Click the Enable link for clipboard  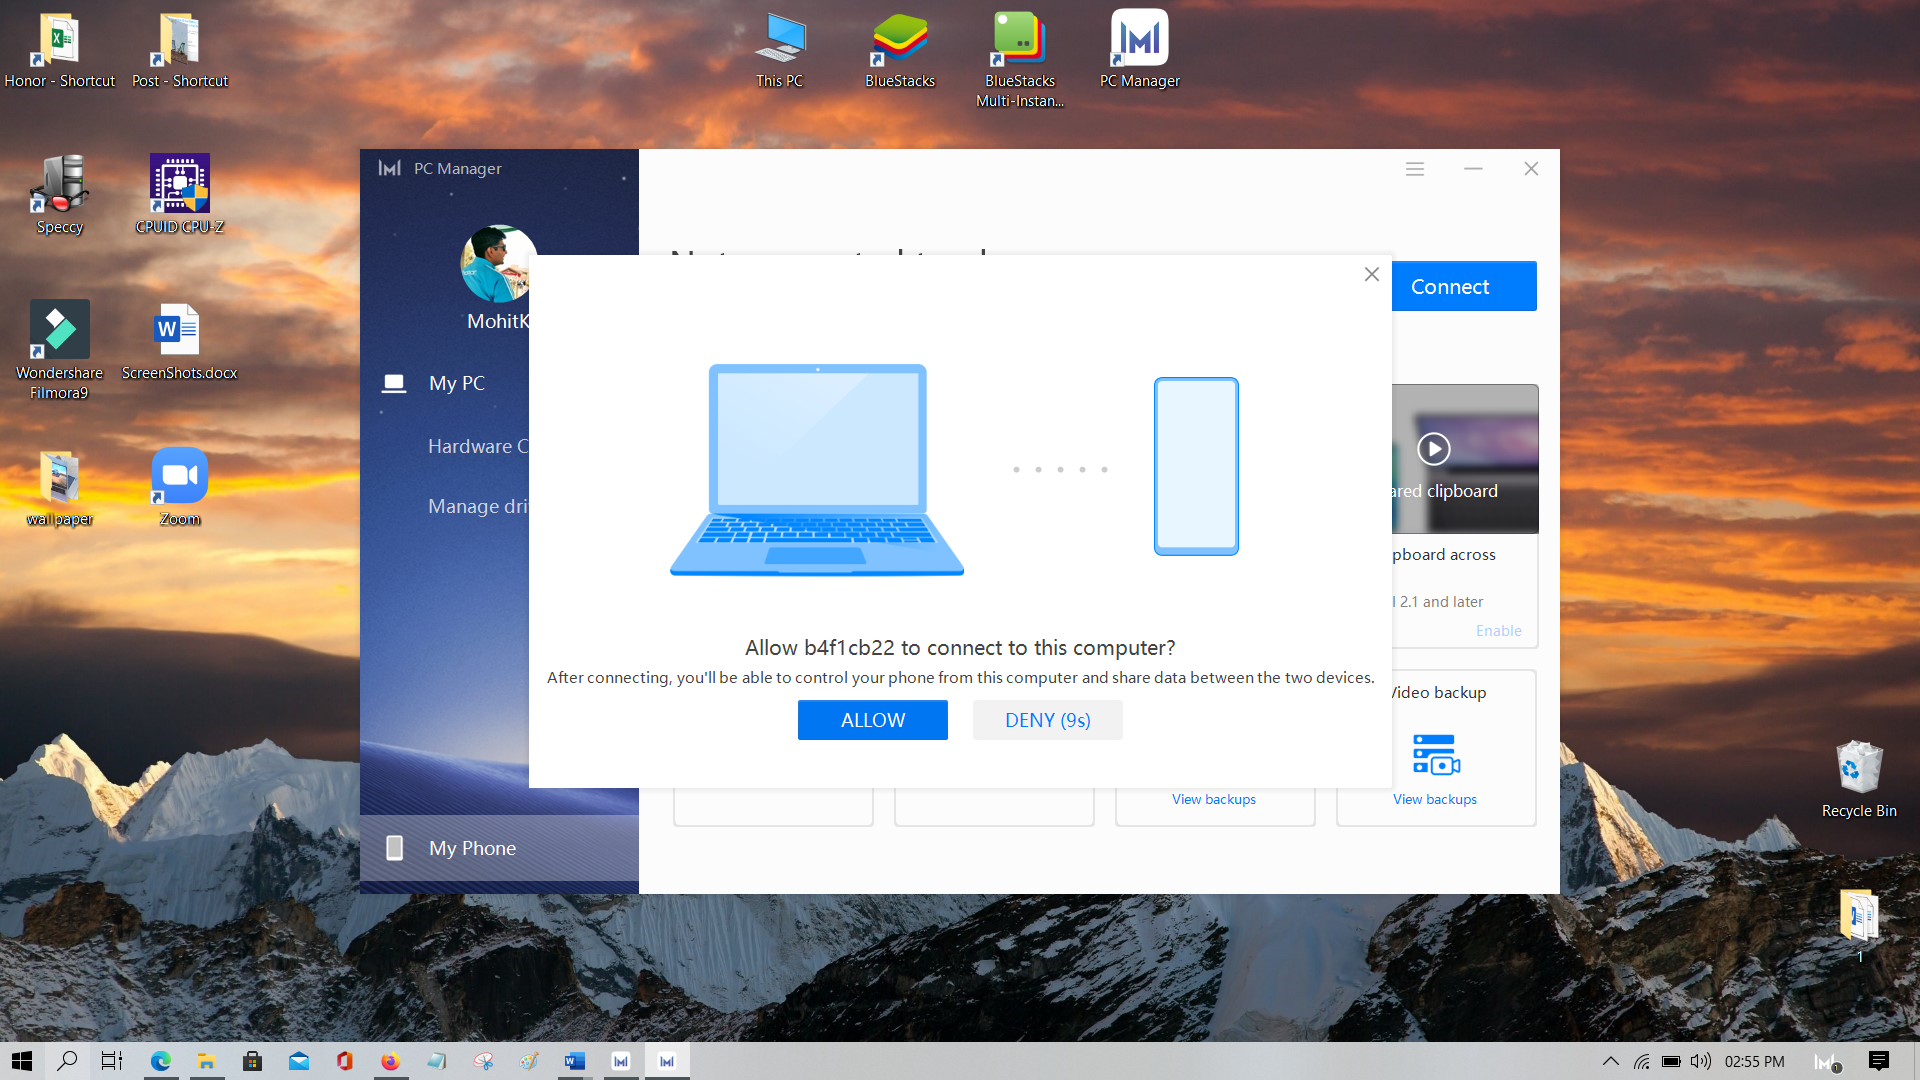point(1498,631)
